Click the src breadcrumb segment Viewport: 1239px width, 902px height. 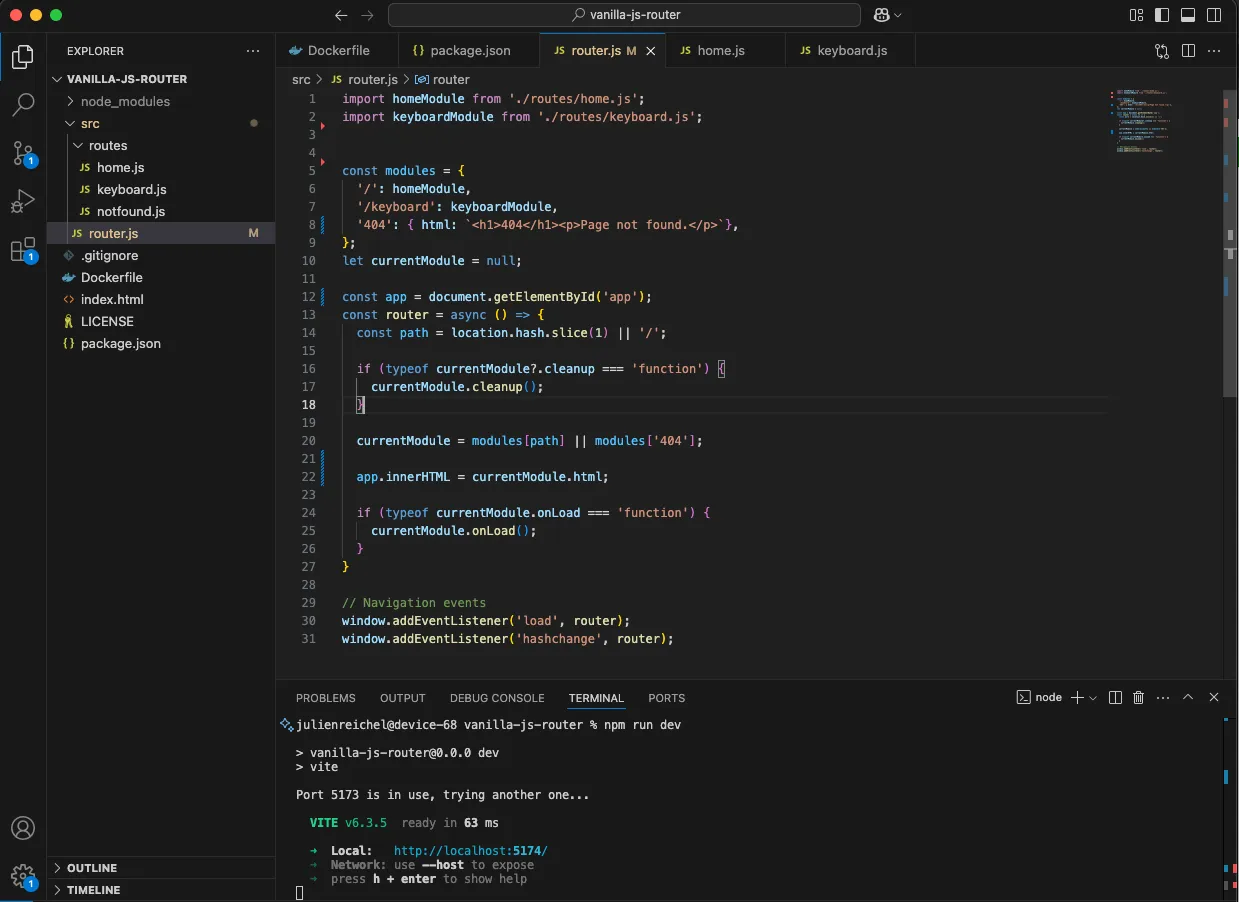[301, 79]
